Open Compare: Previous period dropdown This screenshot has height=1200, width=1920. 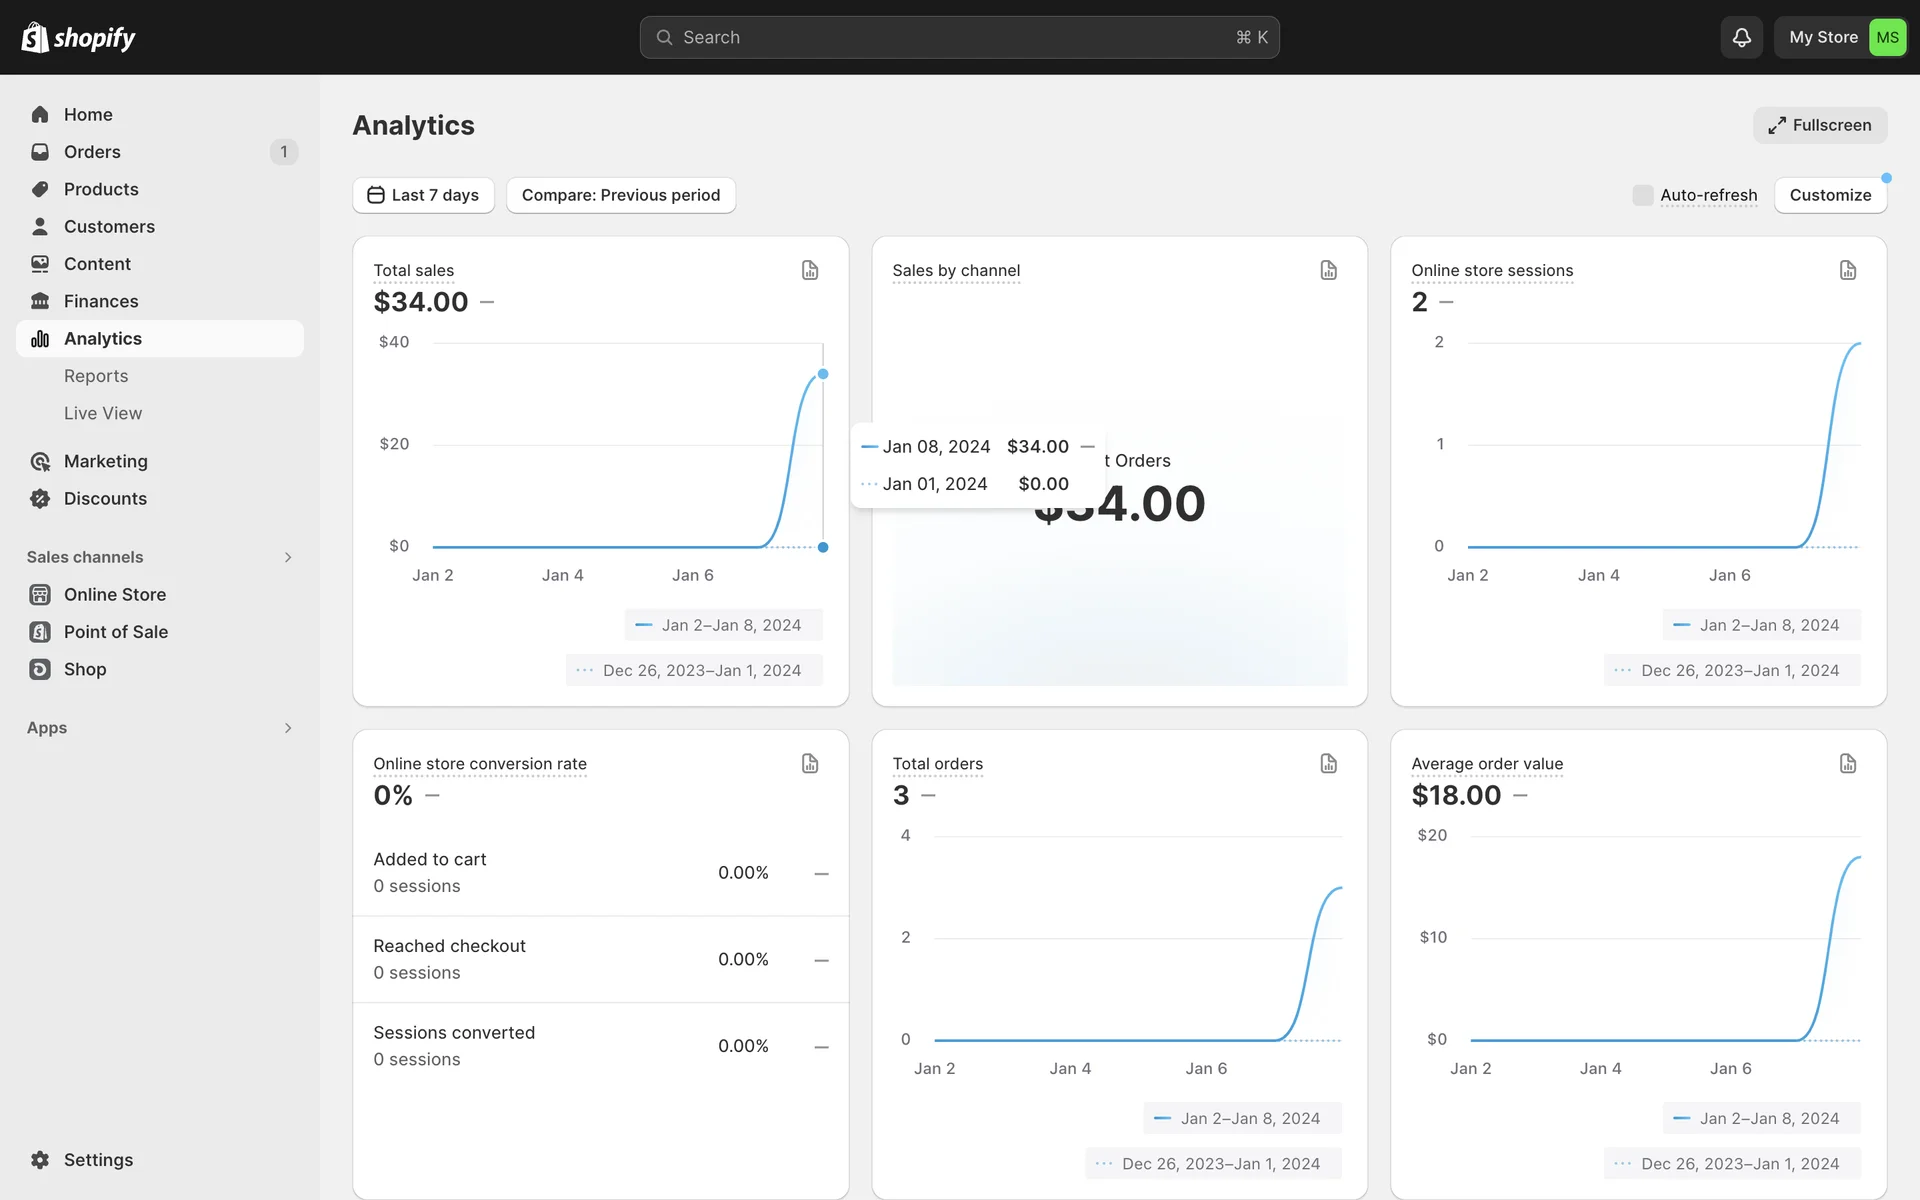[x=620, y=195]
